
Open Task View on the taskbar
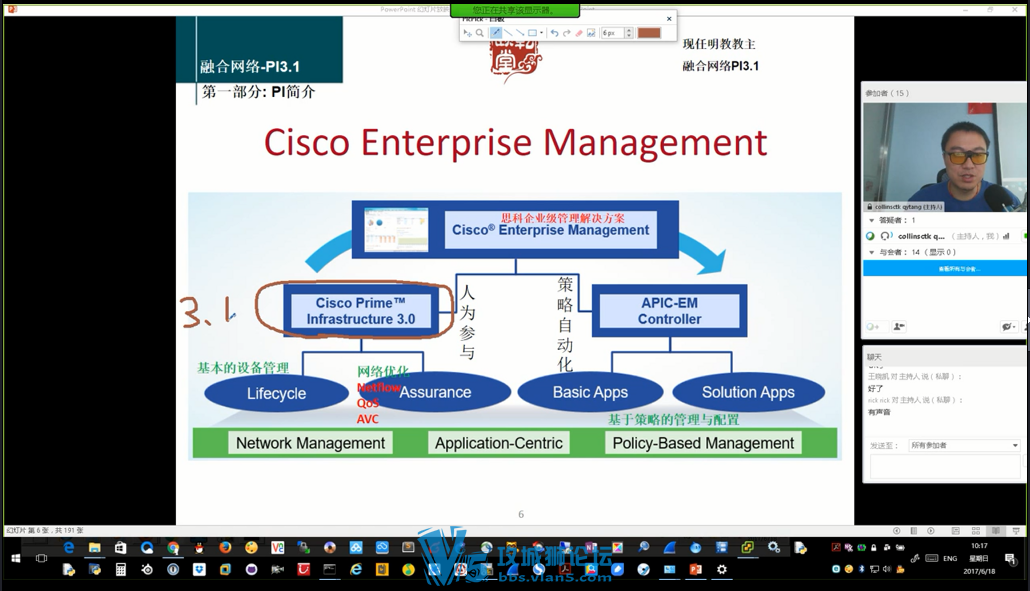pos(41,558)
